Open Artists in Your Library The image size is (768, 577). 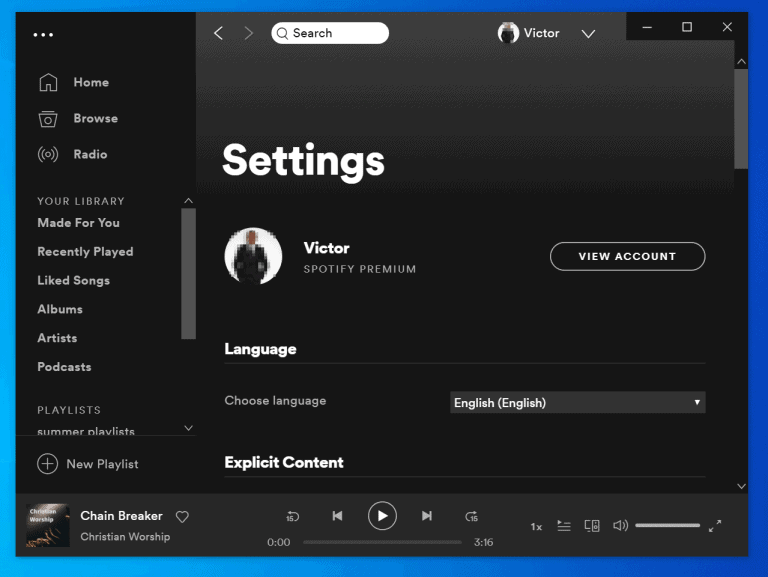(57, 338)
